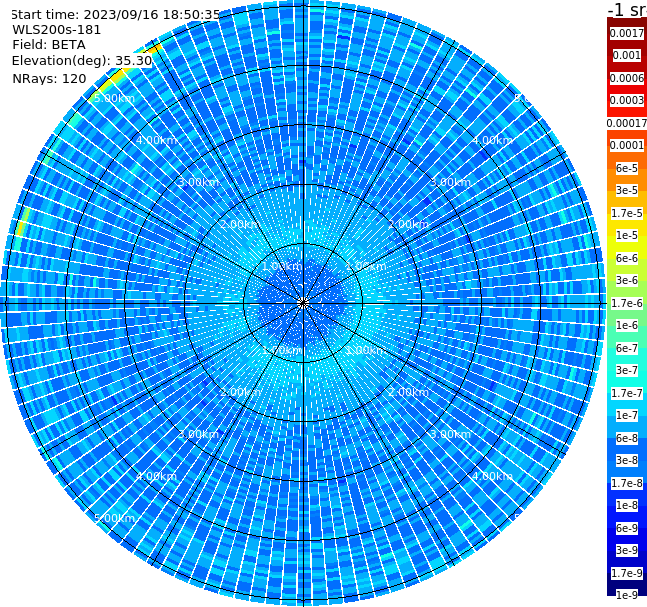The image size is (647, 607).
Task: Click the 1e-7 colorbar label
Action: [x=627, y=415]
